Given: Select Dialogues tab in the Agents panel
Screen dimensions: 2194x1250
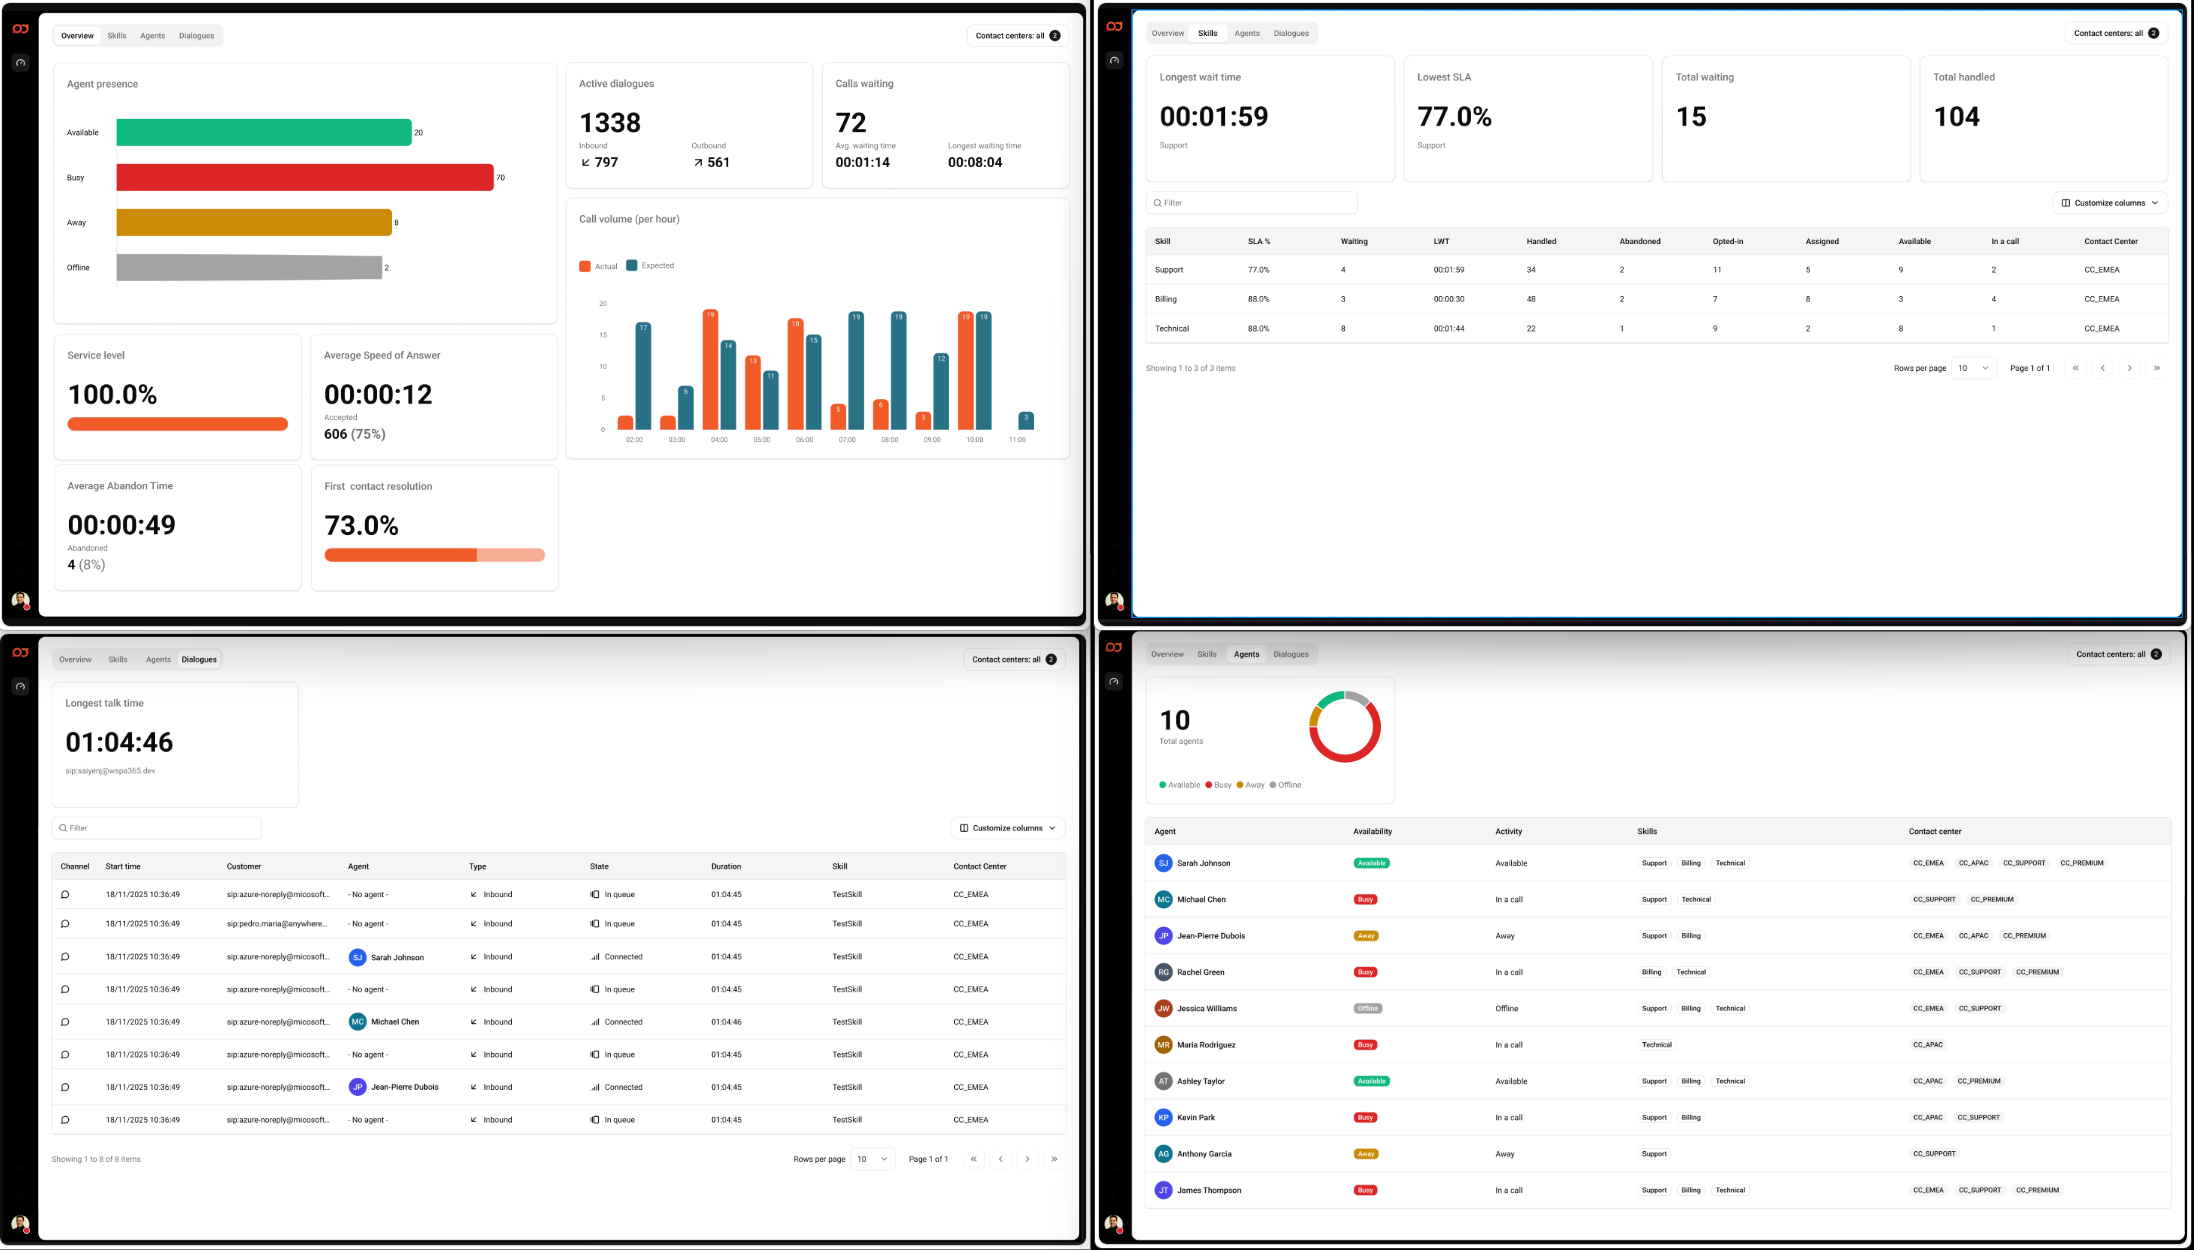Looking at the screenshot, I should pyautogui.click(x=1291, y=654).
